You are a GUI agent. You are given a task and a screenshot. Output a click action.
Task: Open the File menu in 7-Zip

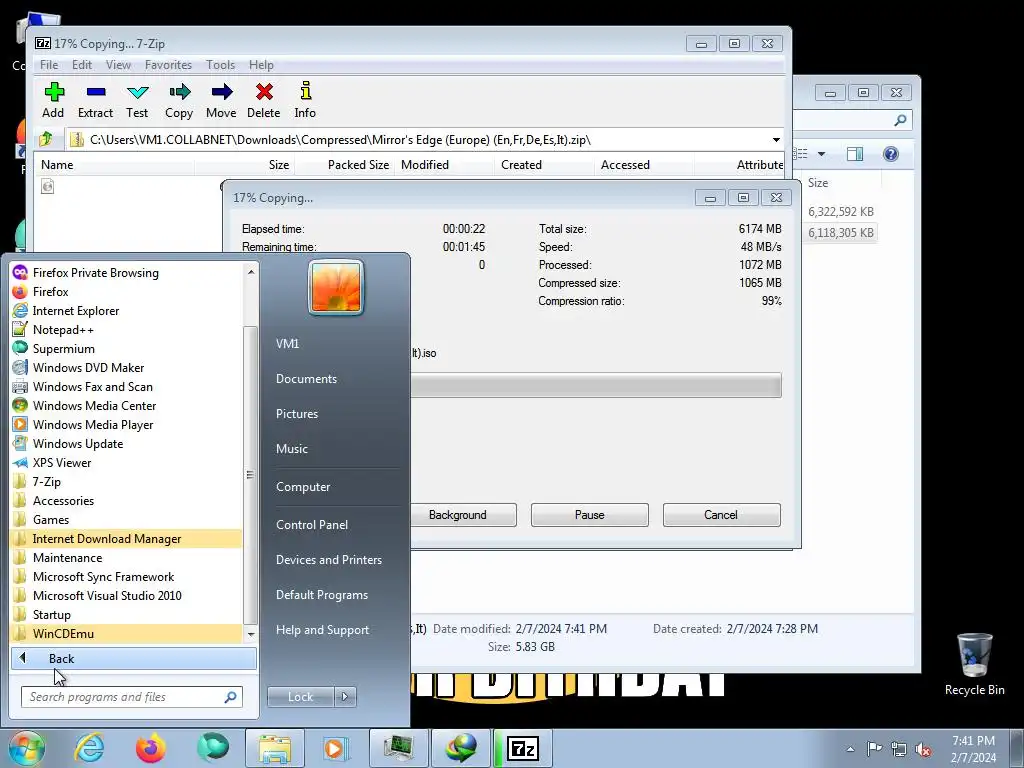(49, 65)
